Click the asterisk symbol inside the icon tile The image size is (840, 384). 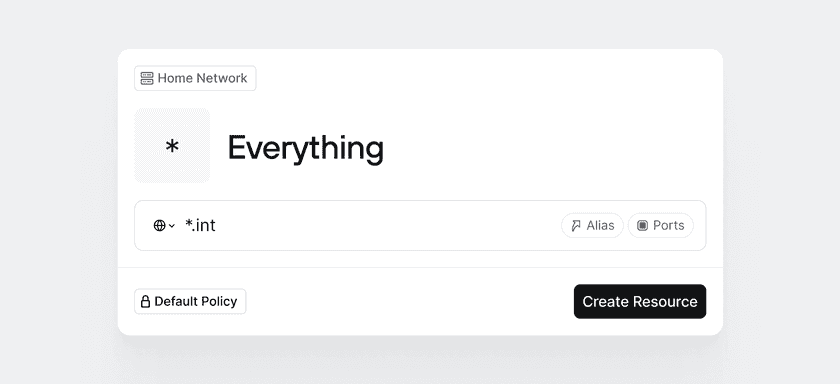tap(172, 146)
